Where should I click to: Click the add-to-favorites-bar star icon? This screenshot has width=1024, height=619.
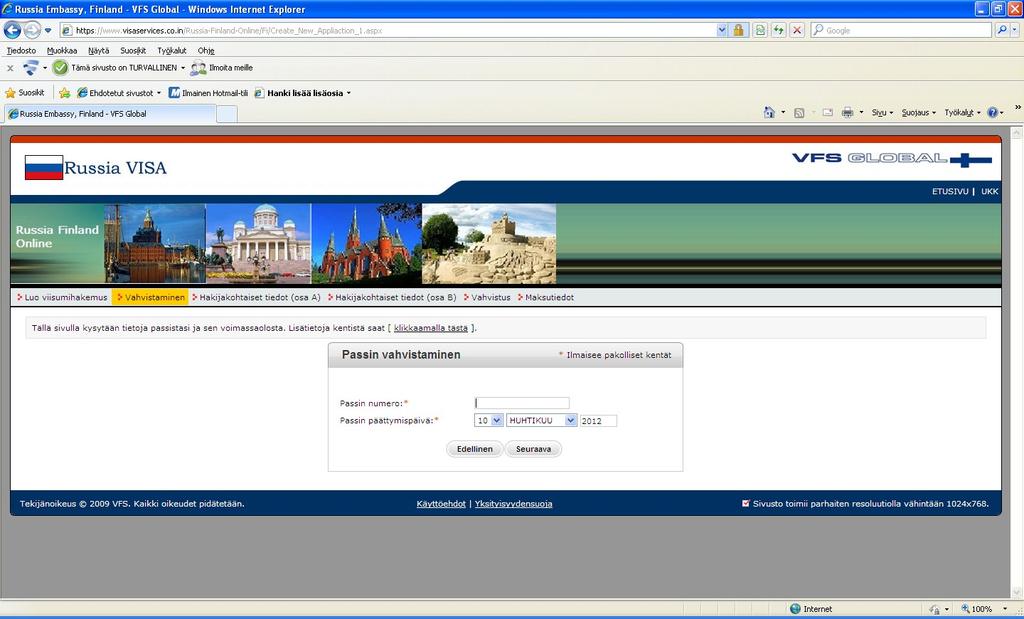pos(64,93)
